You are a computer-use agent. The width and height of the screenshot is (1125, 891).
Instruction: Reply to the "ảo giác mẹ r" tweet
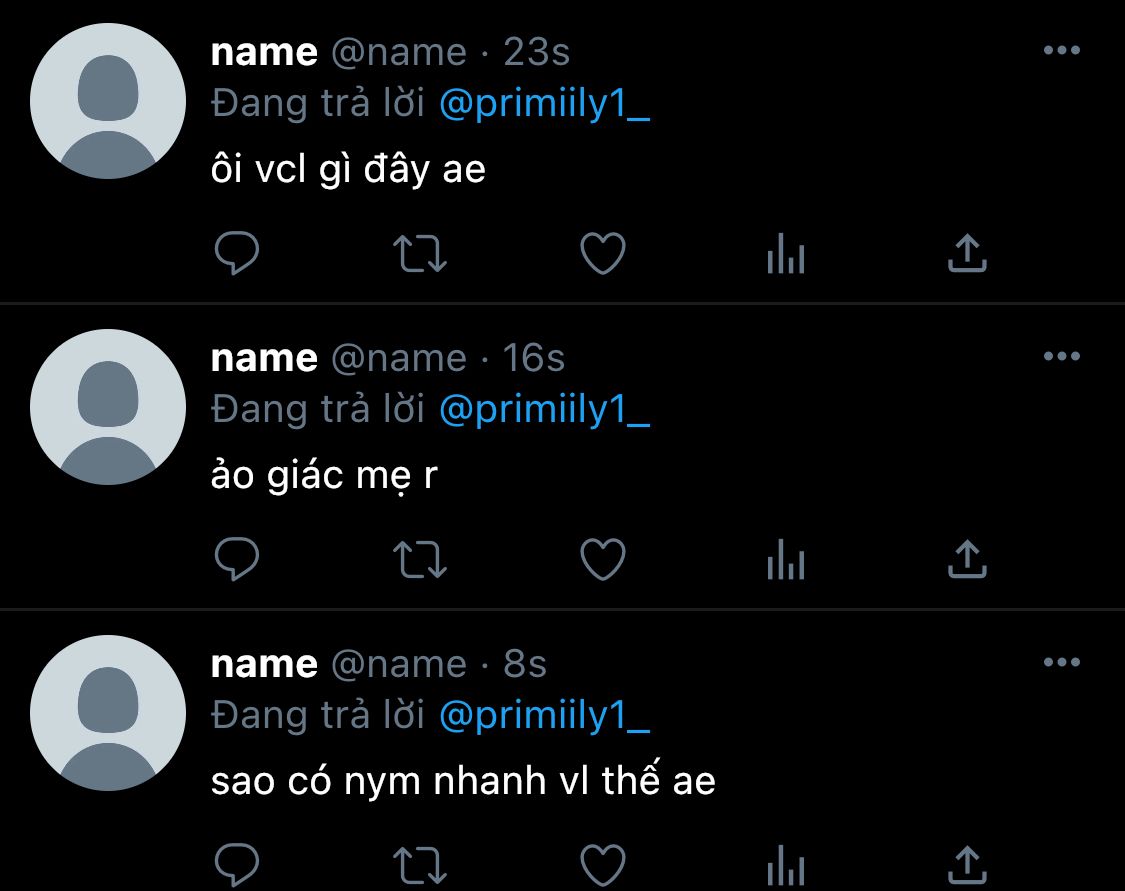coord(237,559)
